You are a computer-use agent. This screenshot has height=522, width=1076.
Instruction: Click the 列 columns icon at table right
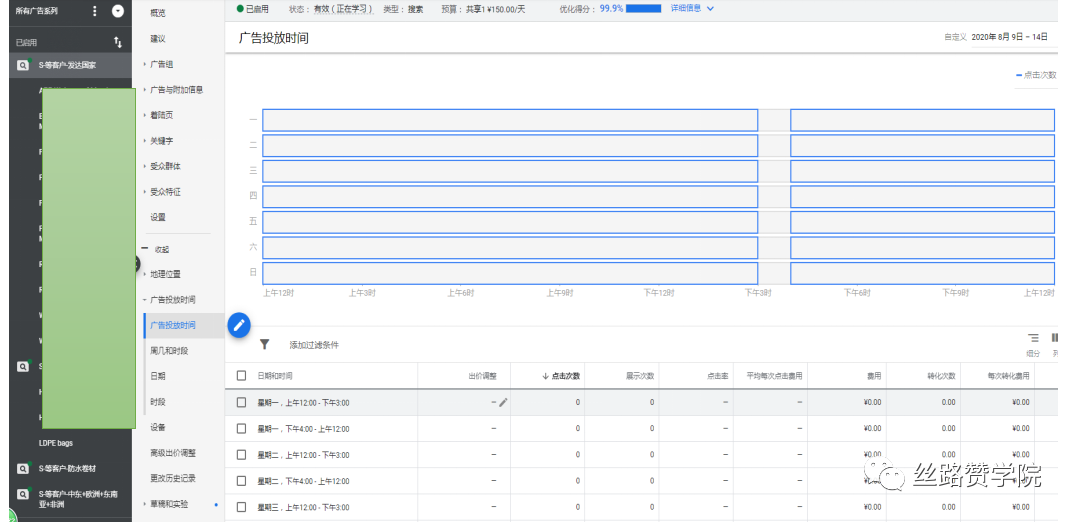(x=1055, y=337)
